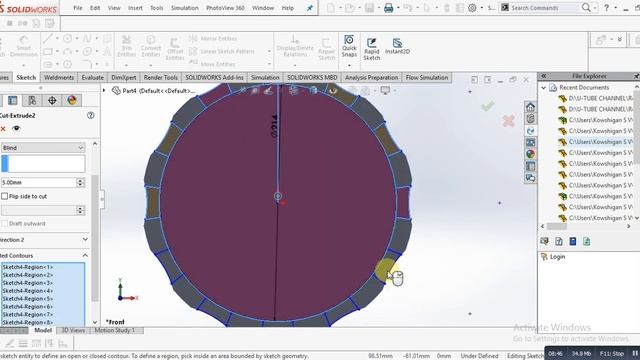The height and width of the screenshot is (360, 640).
Task: Open the DisplayManager color ball tab
Action: tap(72, 100)
